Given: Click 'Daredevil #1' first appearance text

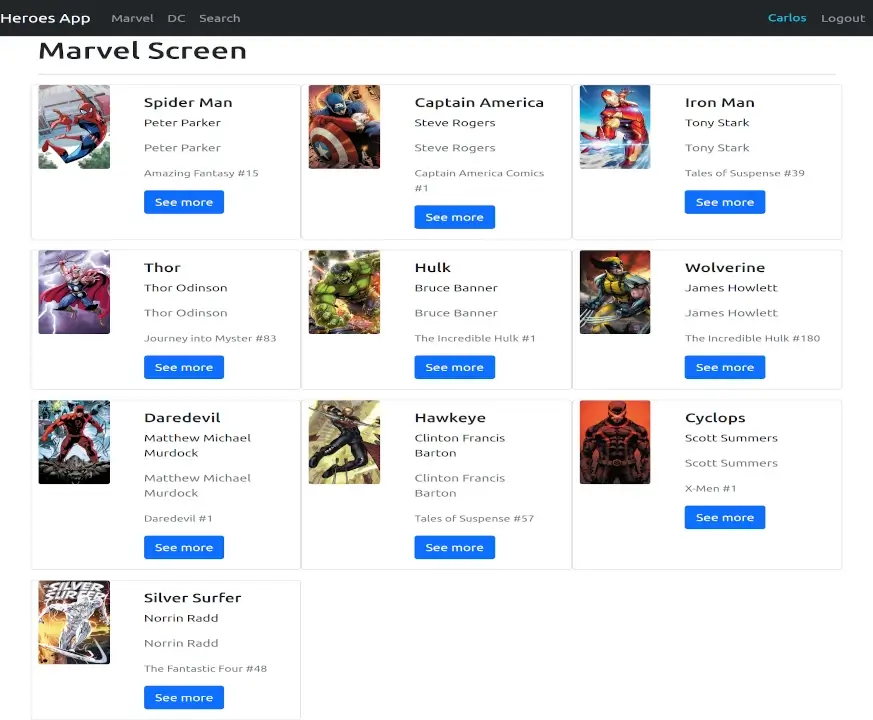Looking at the screenshot, I should coord(178,518).
